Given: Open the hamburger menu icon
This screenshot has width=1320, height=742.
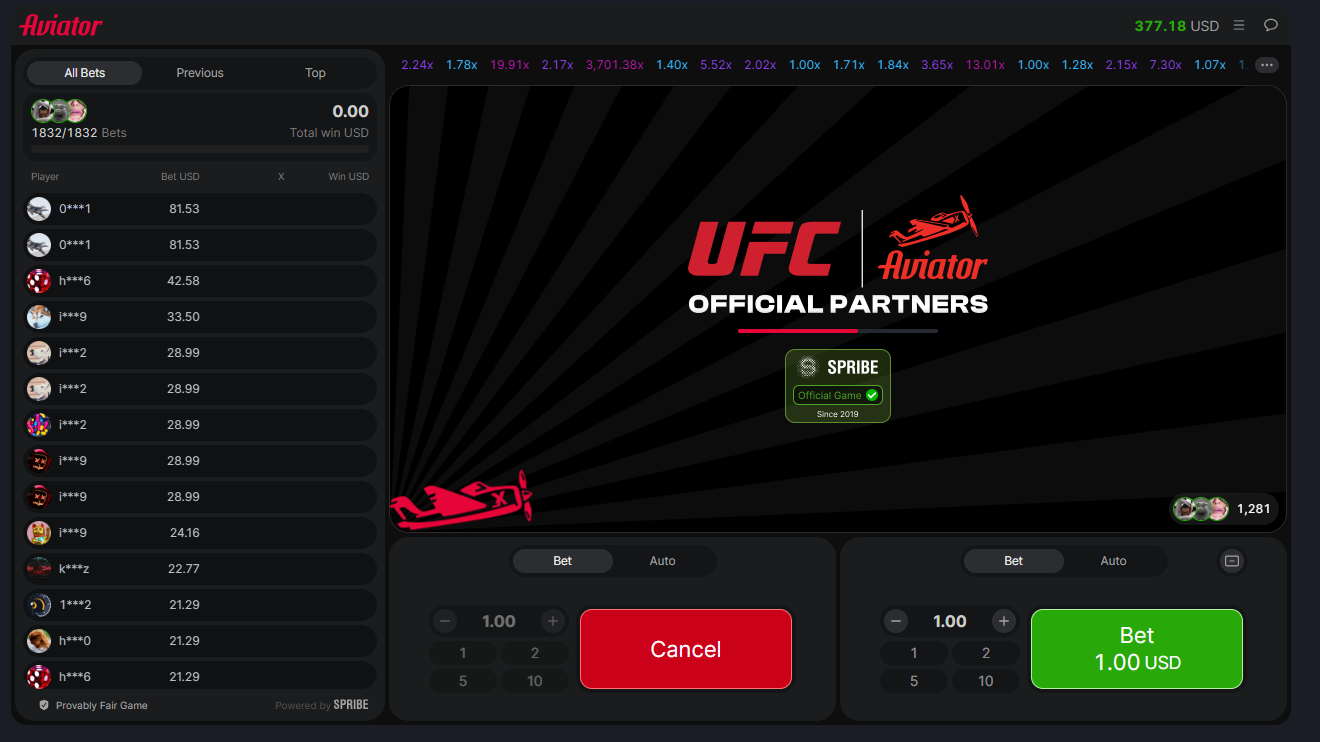Looking at the screenshot, I should click(1239, 25).
